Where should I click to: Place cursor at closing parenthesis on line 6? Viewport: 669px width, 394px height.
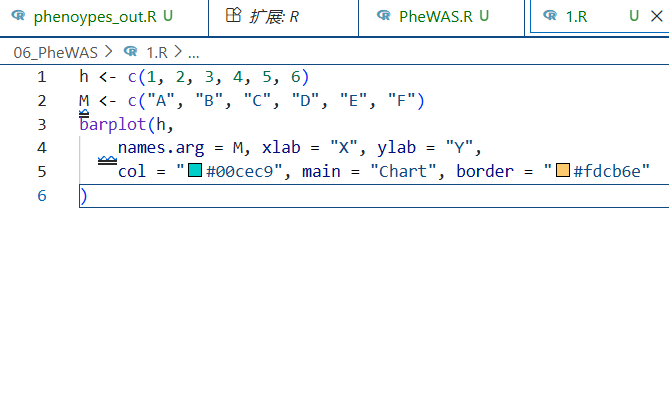(84, 196)
